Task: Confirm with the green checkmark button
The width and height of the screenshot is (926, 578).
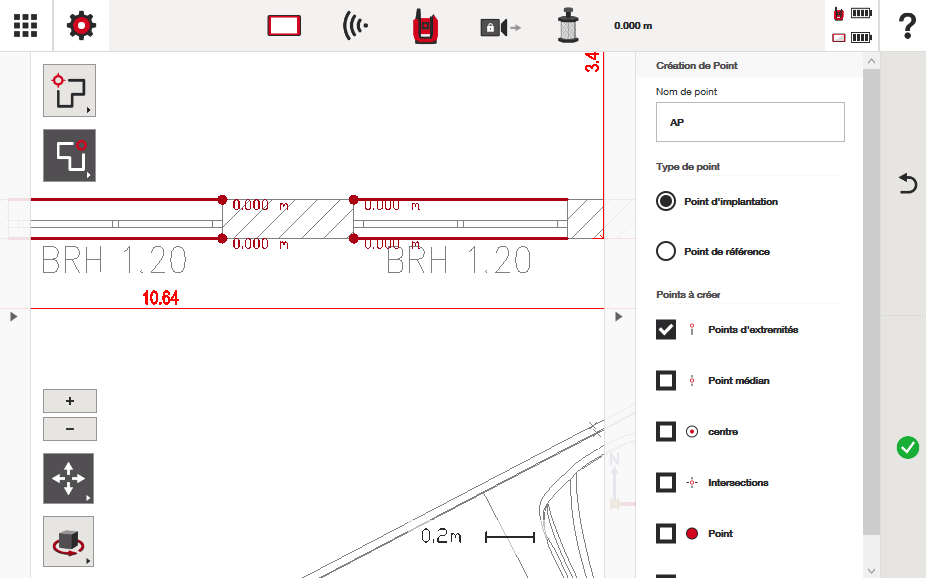Action: 907,448
